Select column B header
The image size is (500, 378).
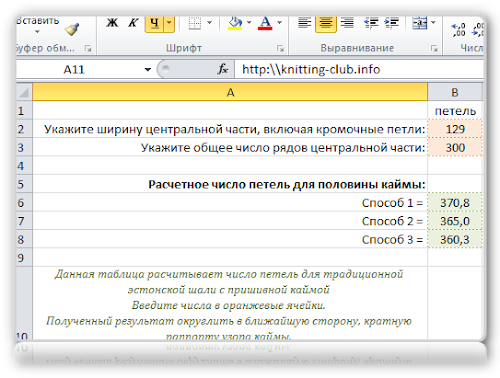point(455,92)
